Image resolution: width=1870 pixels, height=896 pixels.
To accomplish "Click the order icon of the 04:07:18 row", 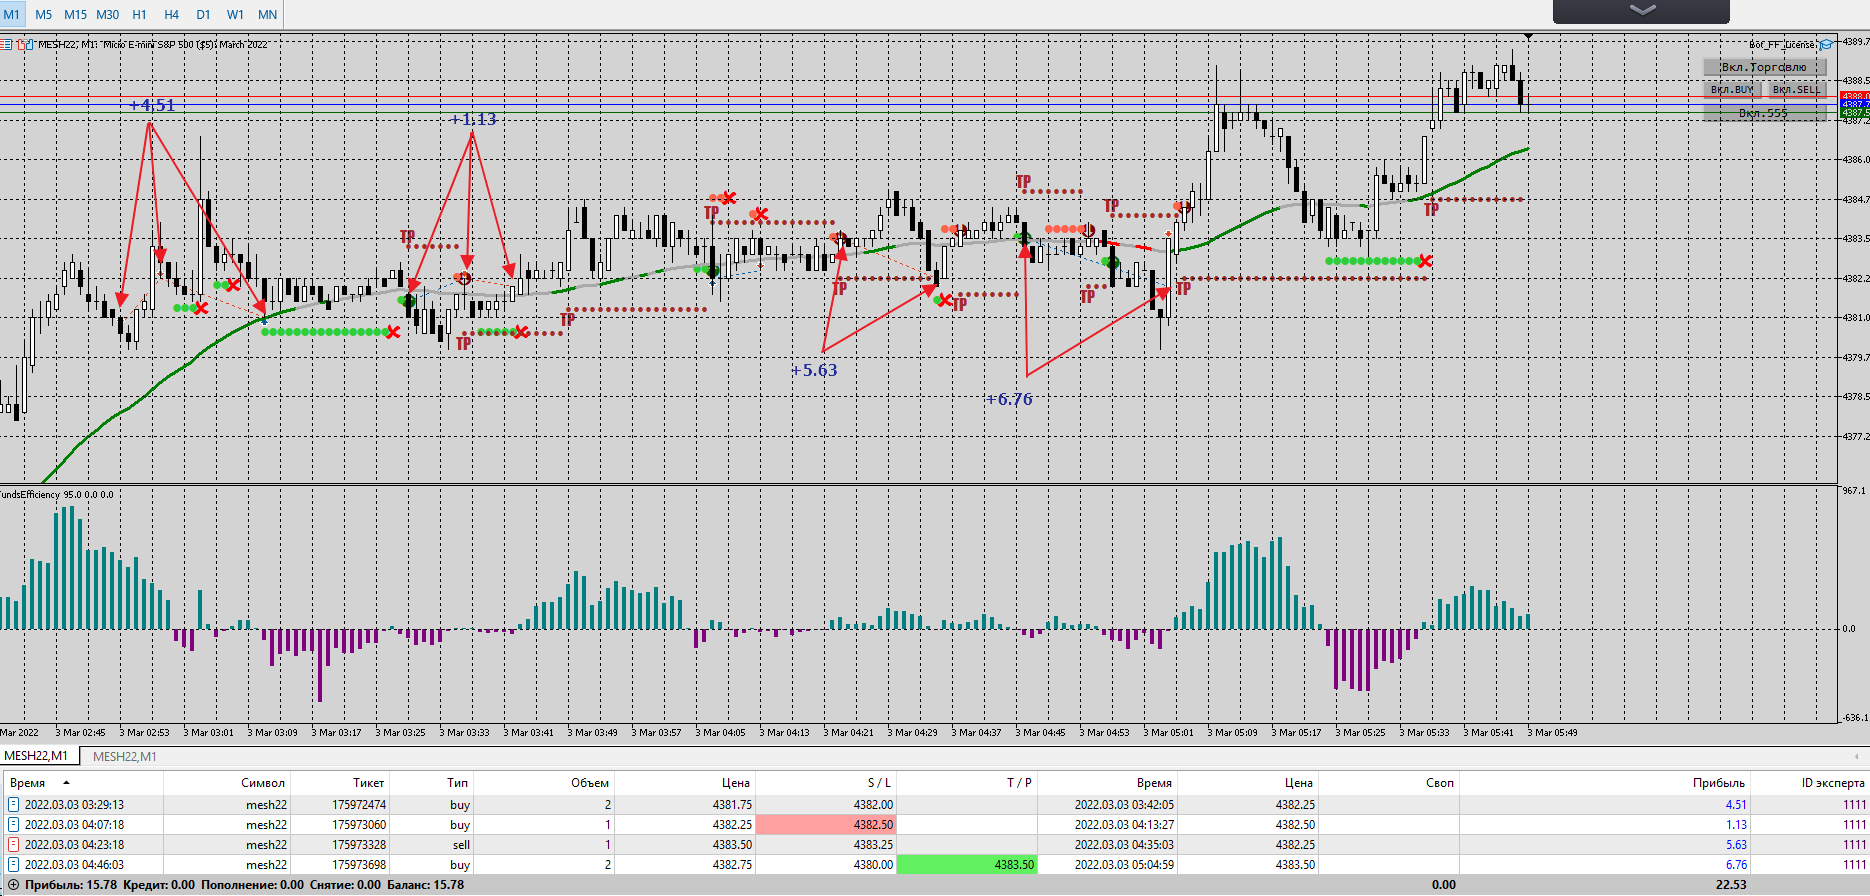I will tap(14, 825).
